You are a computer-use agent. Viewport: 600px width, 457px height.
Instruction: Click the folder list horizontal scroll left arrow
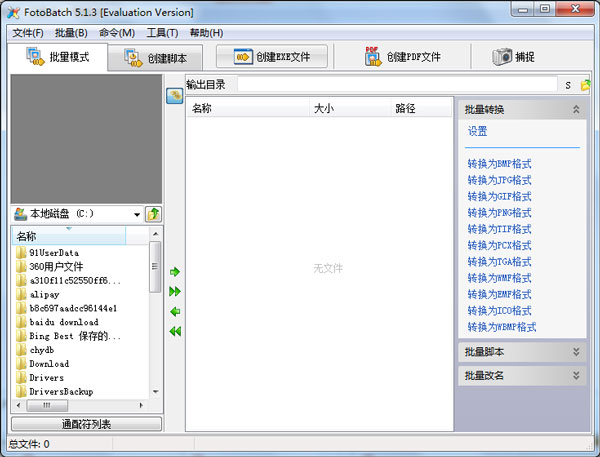[x=19, y=405]
